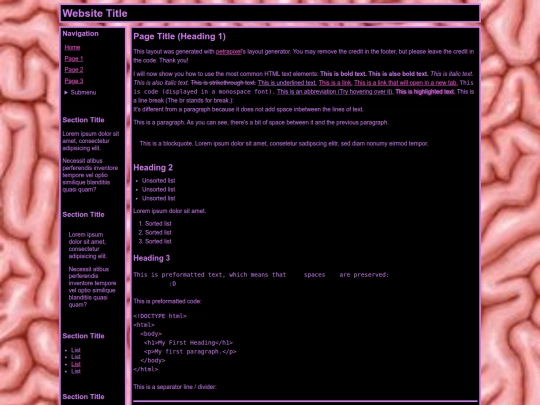Screen dimensions: 540x405
Task: Click 'This is a separator line / divider:' text
Action: click(x=175, y=387)
